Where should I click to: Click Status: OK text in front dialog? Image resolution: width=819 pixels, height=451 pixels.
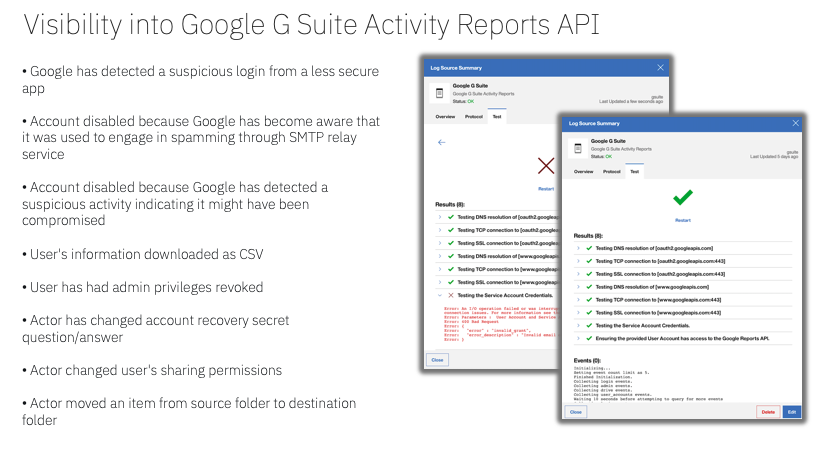601,156
